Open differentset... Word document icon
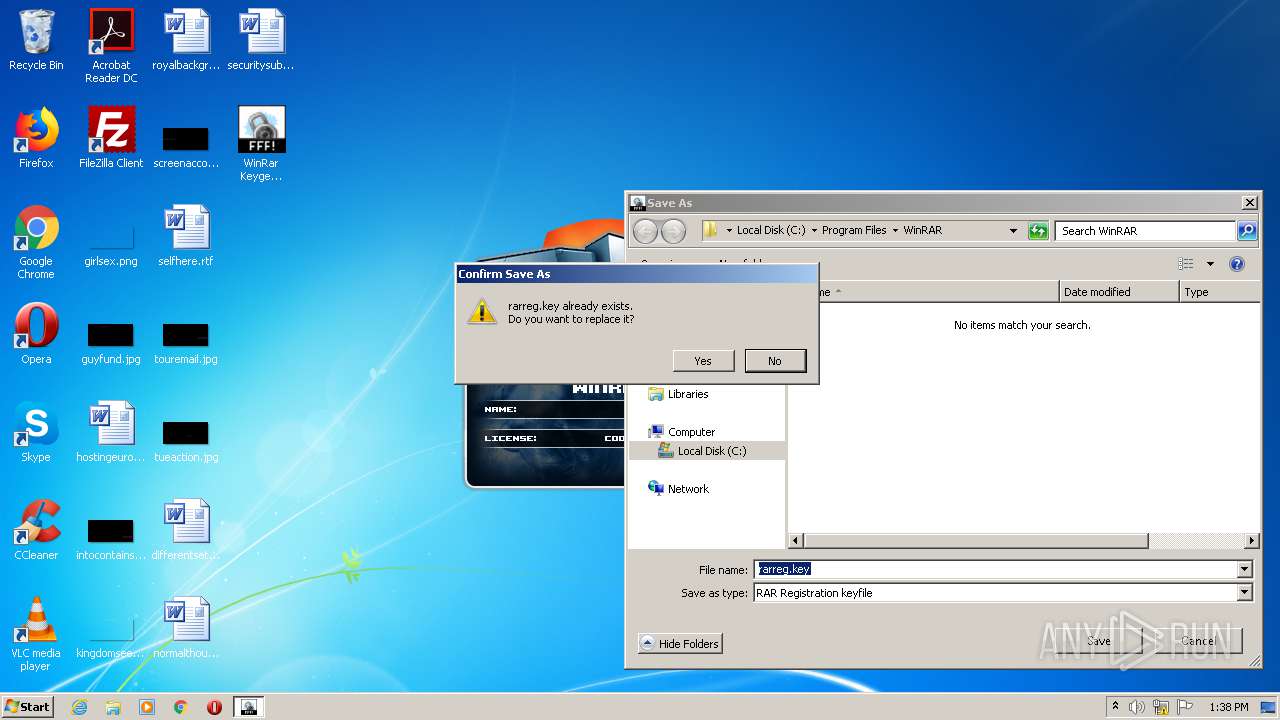The width and height of the screenshot is (1280, 720). [x=186, y=531]
